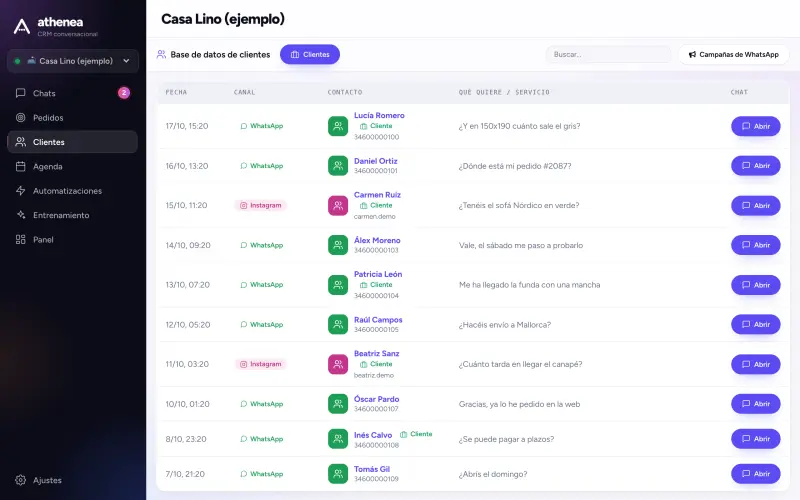Click Abrir for Daniel Ortiz
Viewport: 800px width, 500px height.
[756, 166]
